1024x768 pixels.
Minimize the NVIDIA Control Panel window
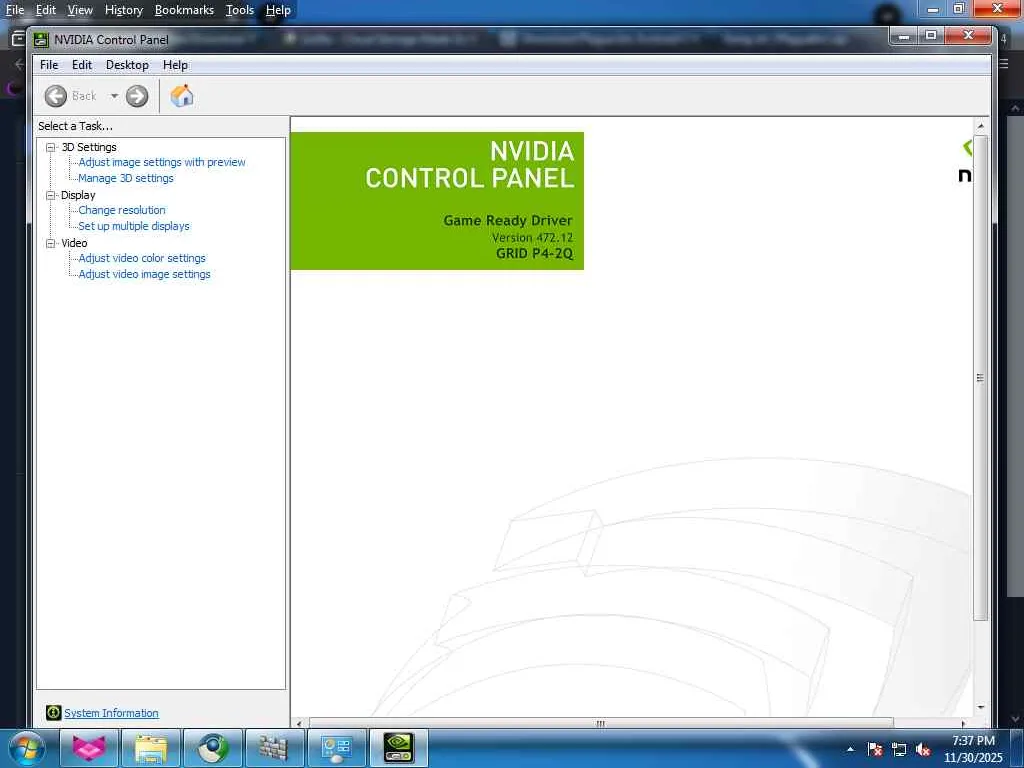(x=904, y=36)
